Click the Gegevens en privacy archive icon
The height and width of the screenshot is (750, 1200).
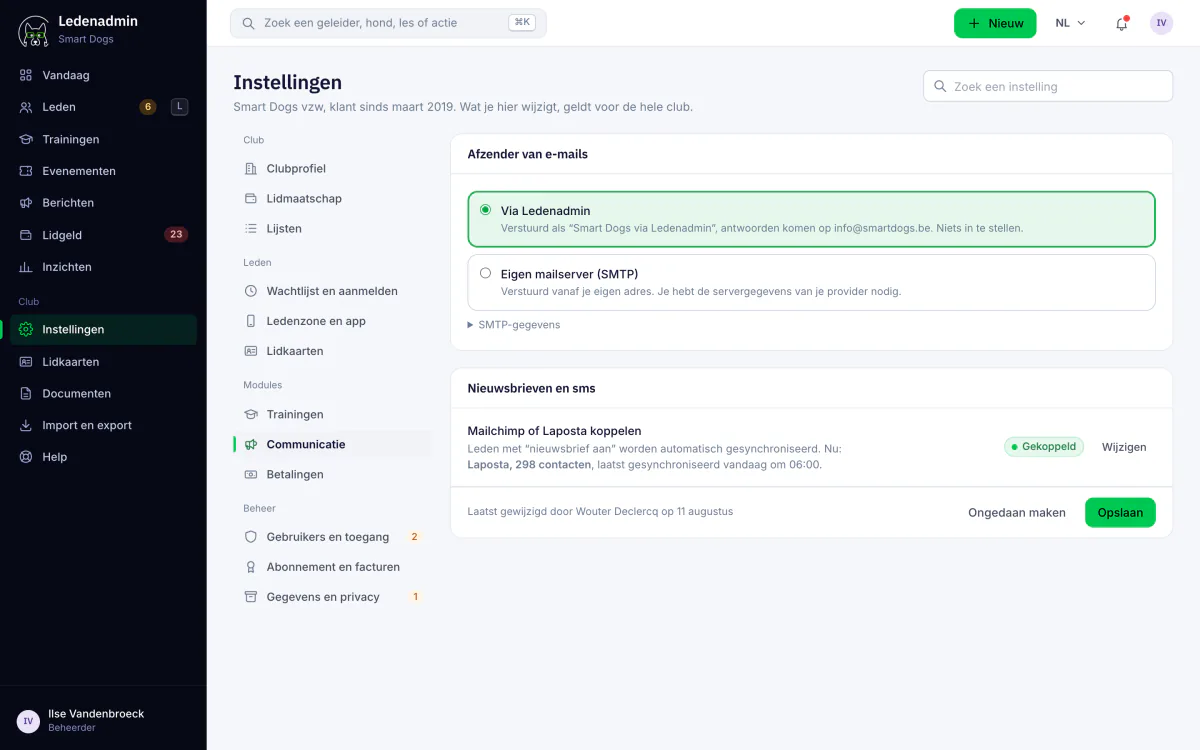pyautogui.click(x=251, y=597)
